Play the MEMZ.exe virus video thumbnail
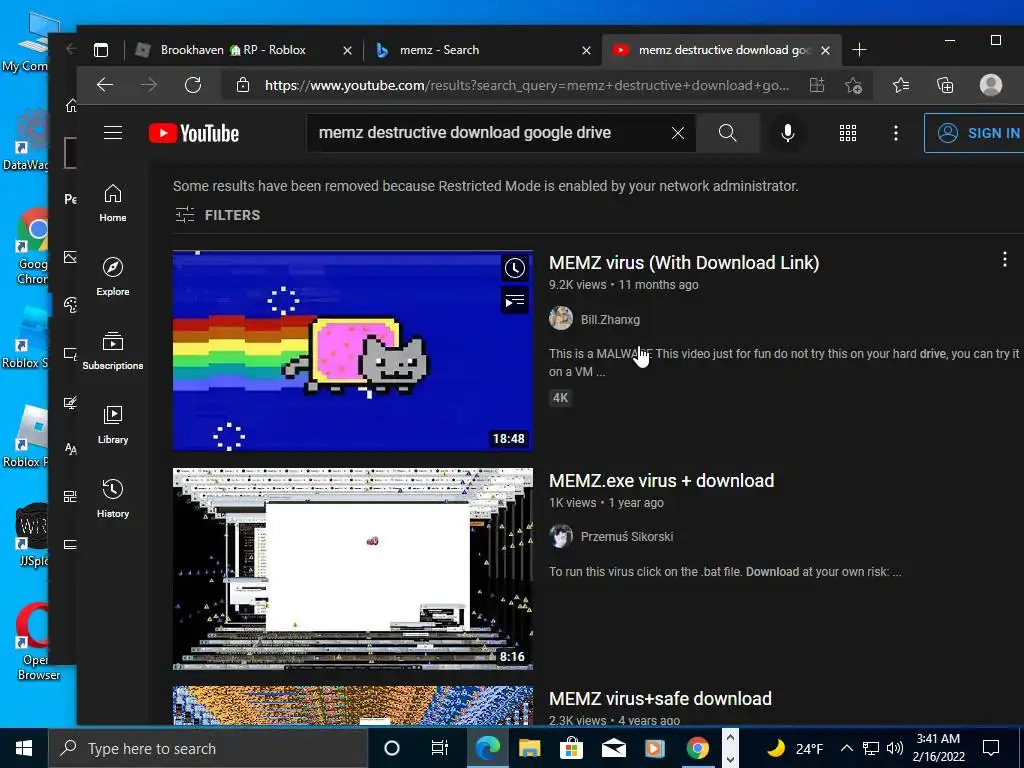Viewport: 1024px width, 768px height. point(353,569)
